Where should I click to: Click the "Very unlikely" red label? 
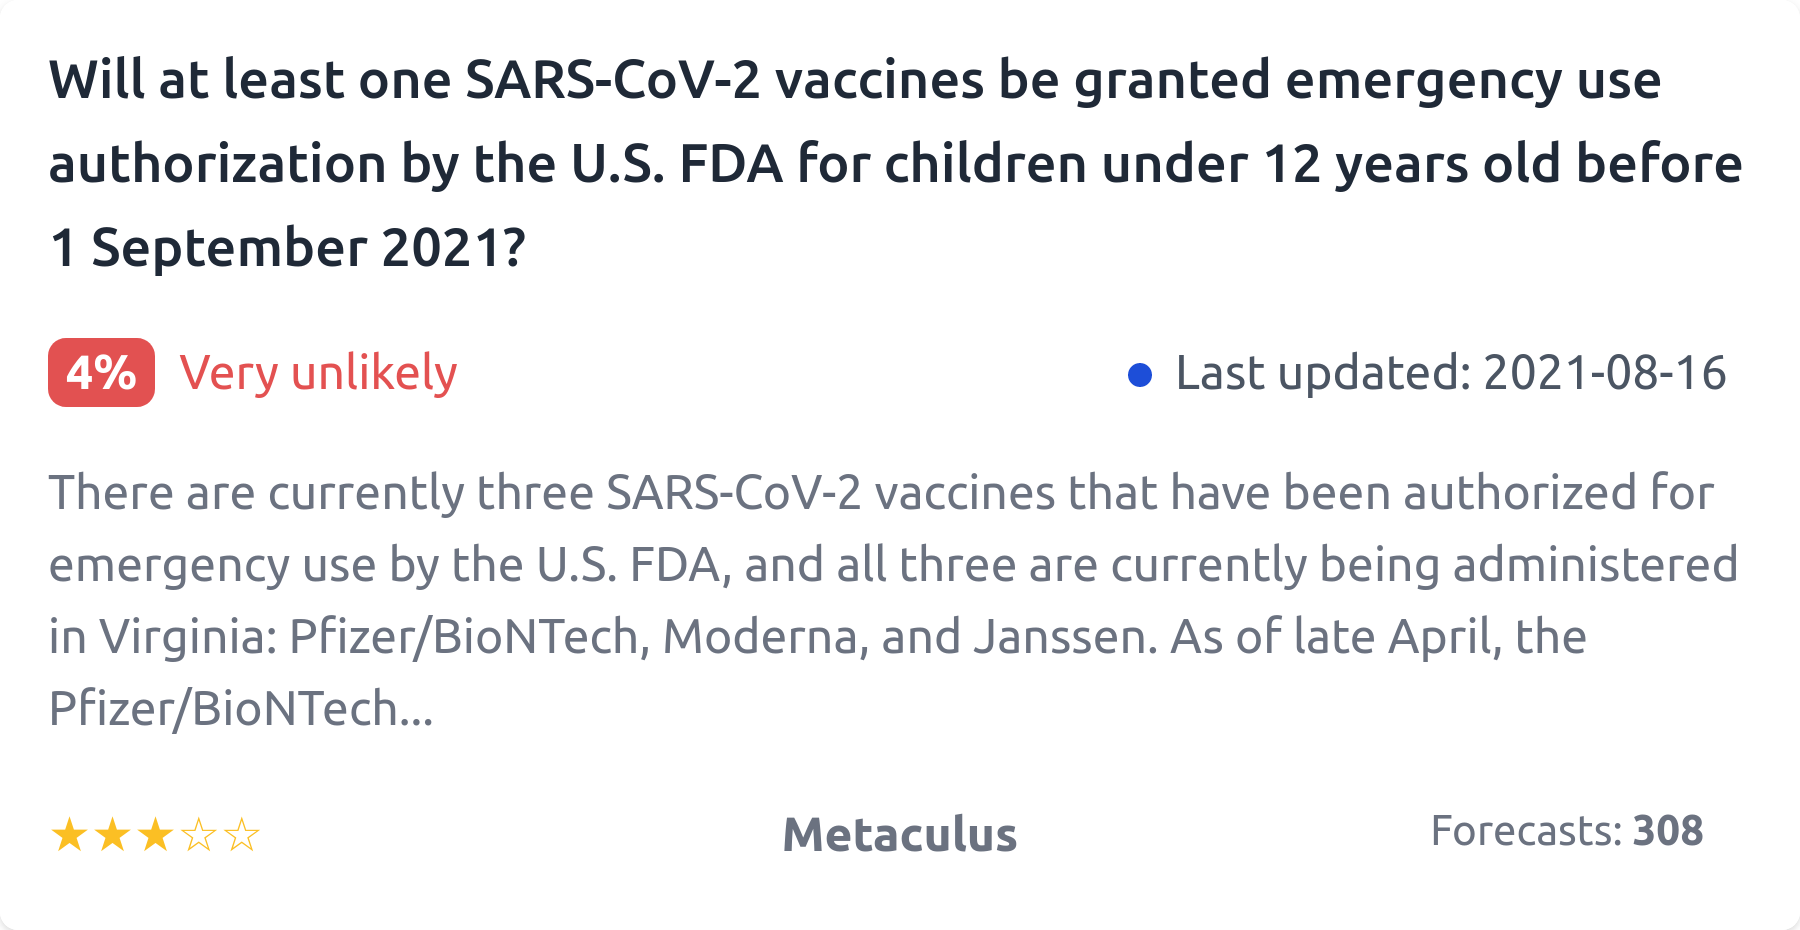coord(318,373)
